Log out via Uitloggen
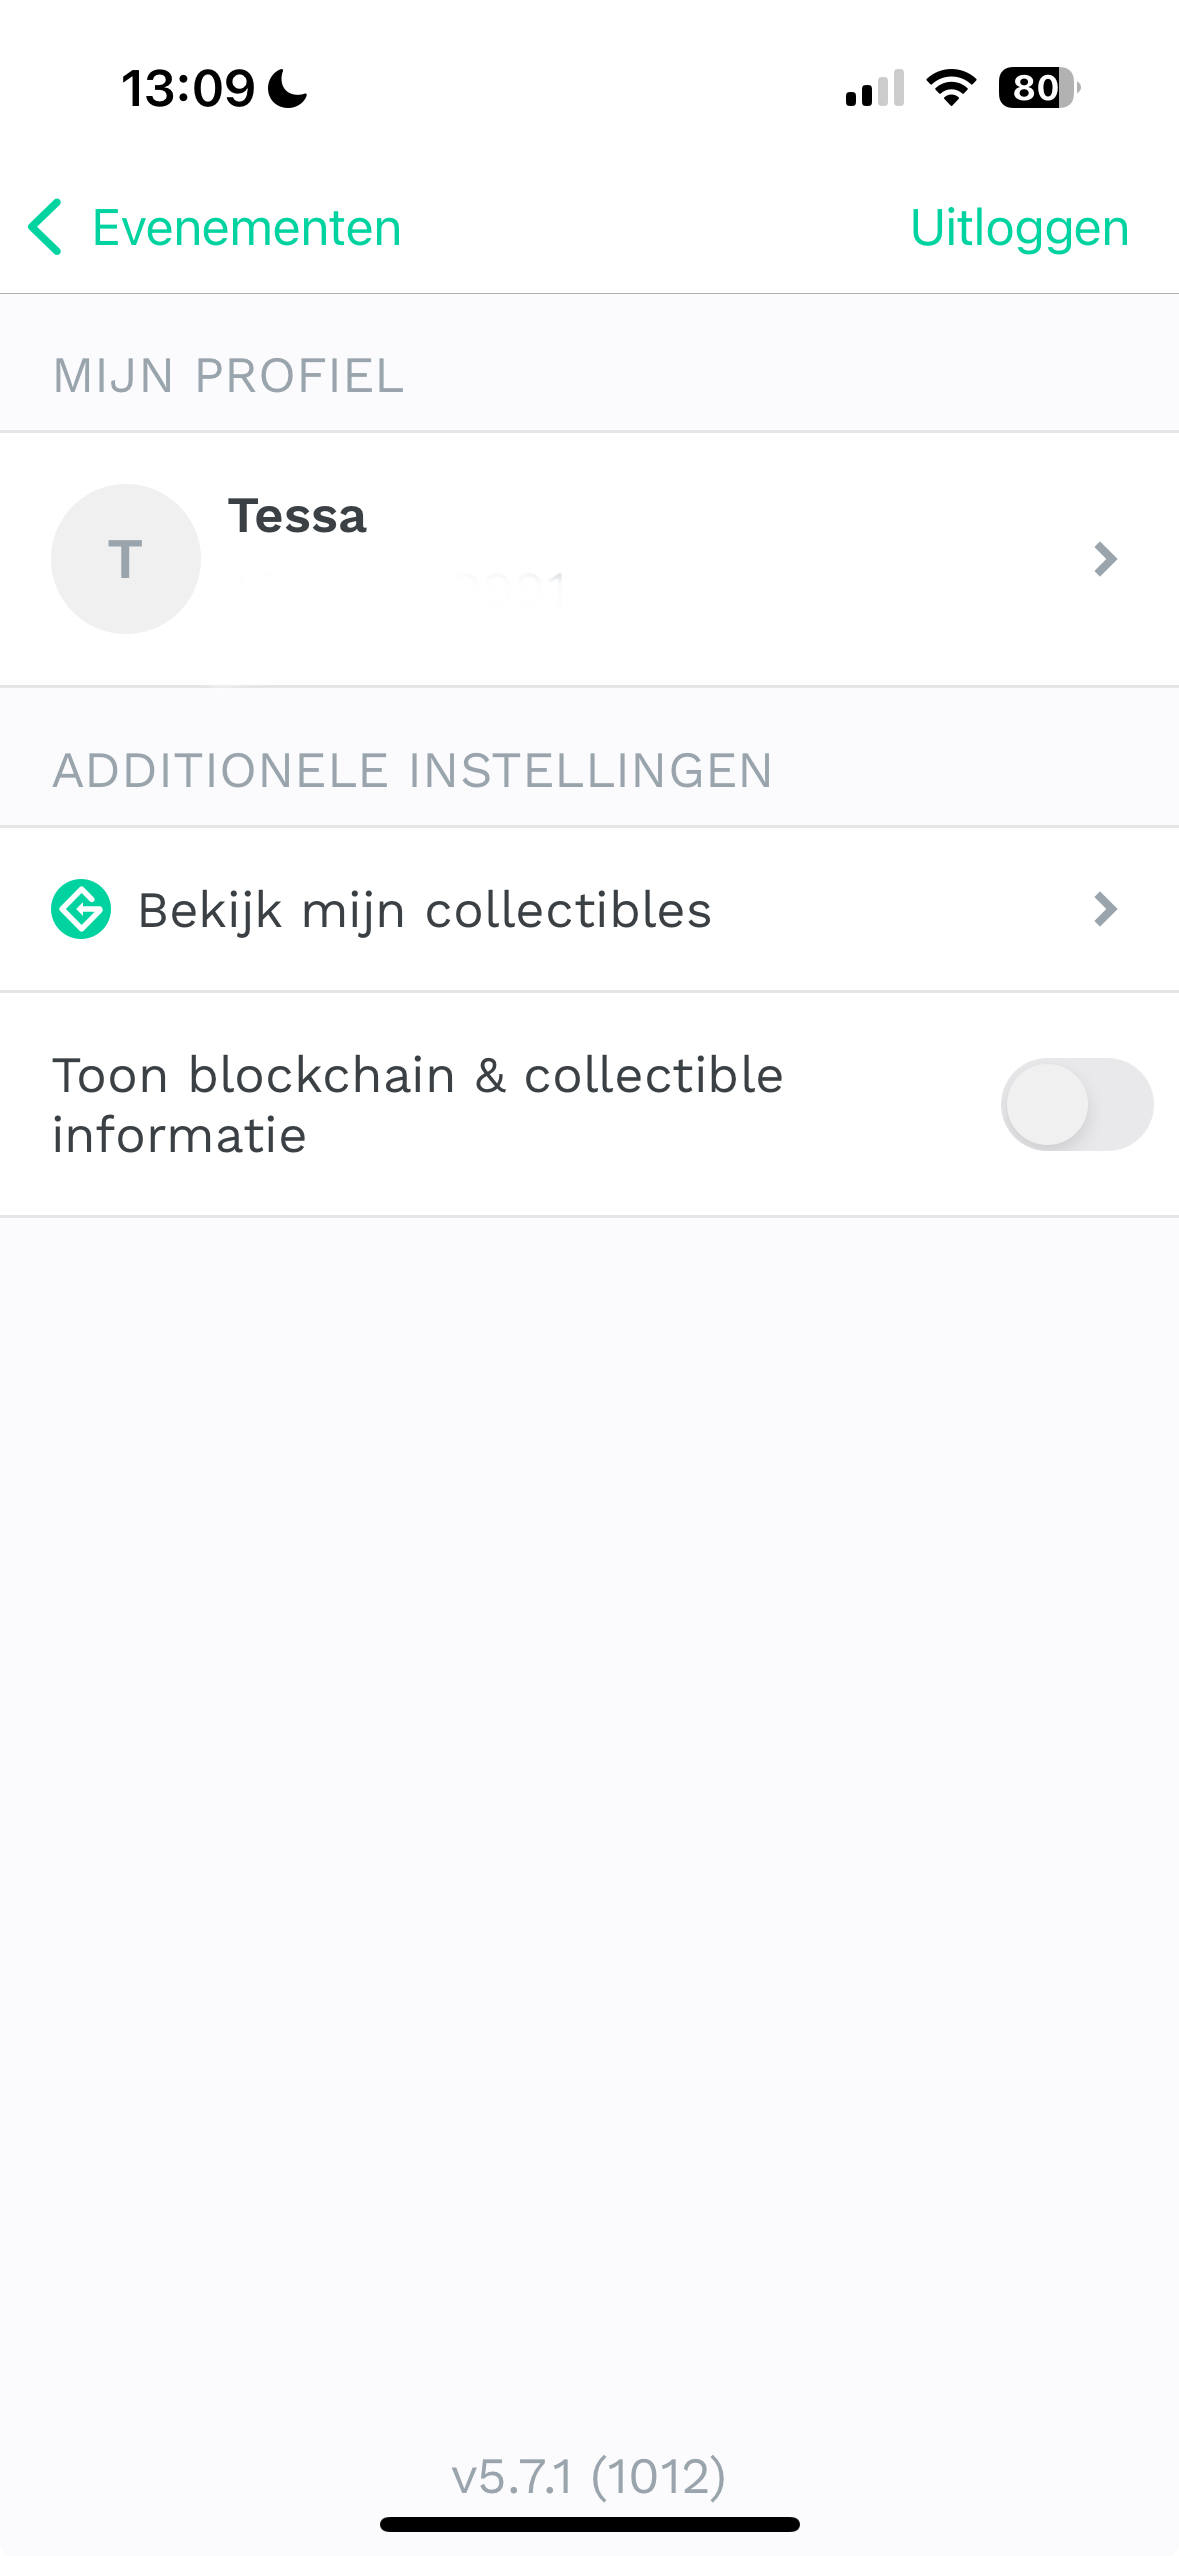 click(1019, 228)
